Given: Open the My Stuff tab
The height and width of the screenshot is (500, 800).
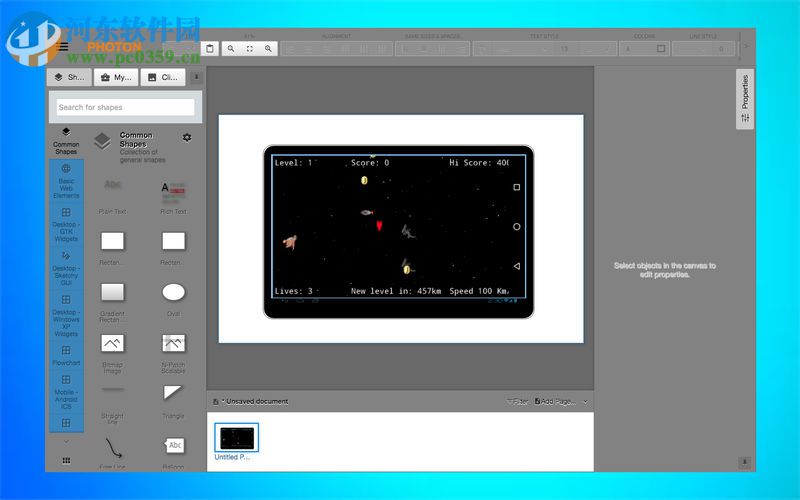Looking at the screenshot, I should [x=116, y=78].
